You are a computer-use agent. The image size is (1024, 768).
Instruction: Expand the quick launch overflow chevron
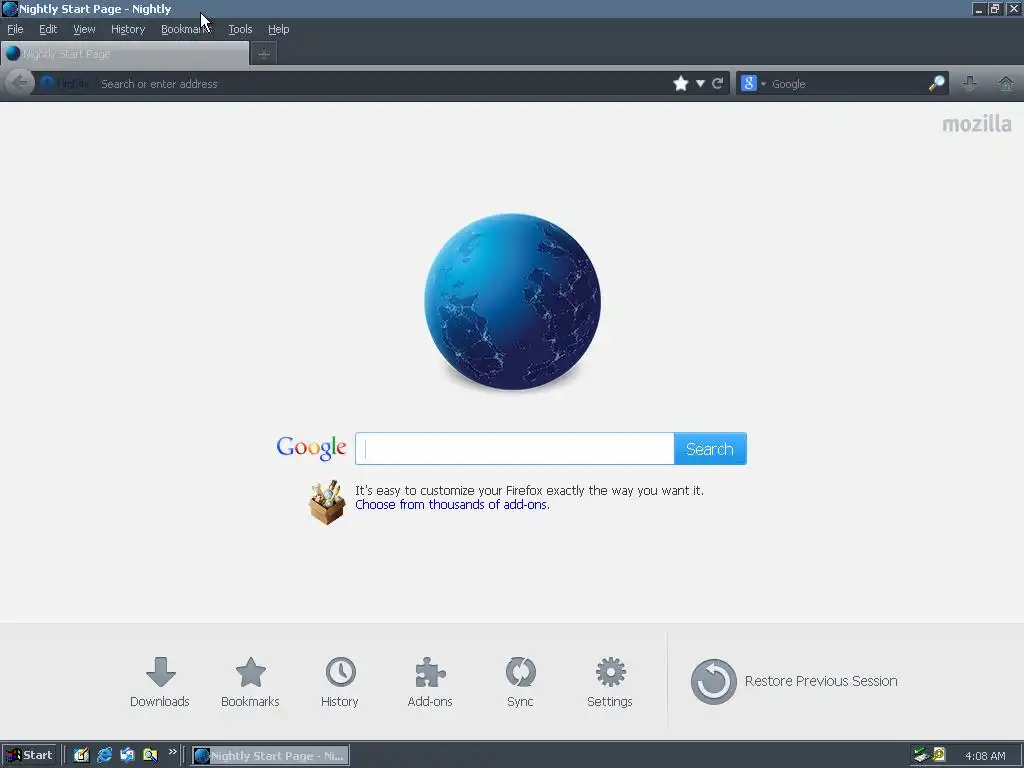tap(172, 752)
